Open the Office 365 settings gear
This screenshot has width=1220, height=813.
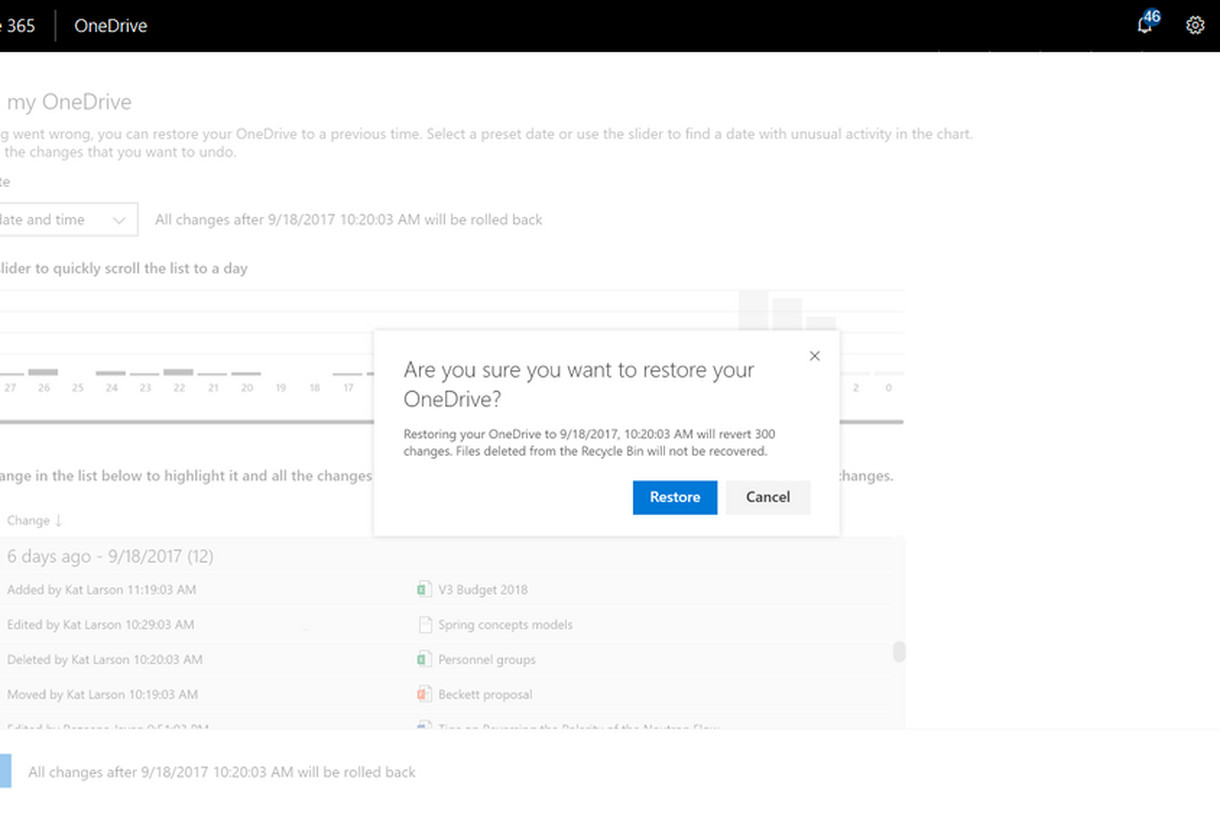point(1195,24)
